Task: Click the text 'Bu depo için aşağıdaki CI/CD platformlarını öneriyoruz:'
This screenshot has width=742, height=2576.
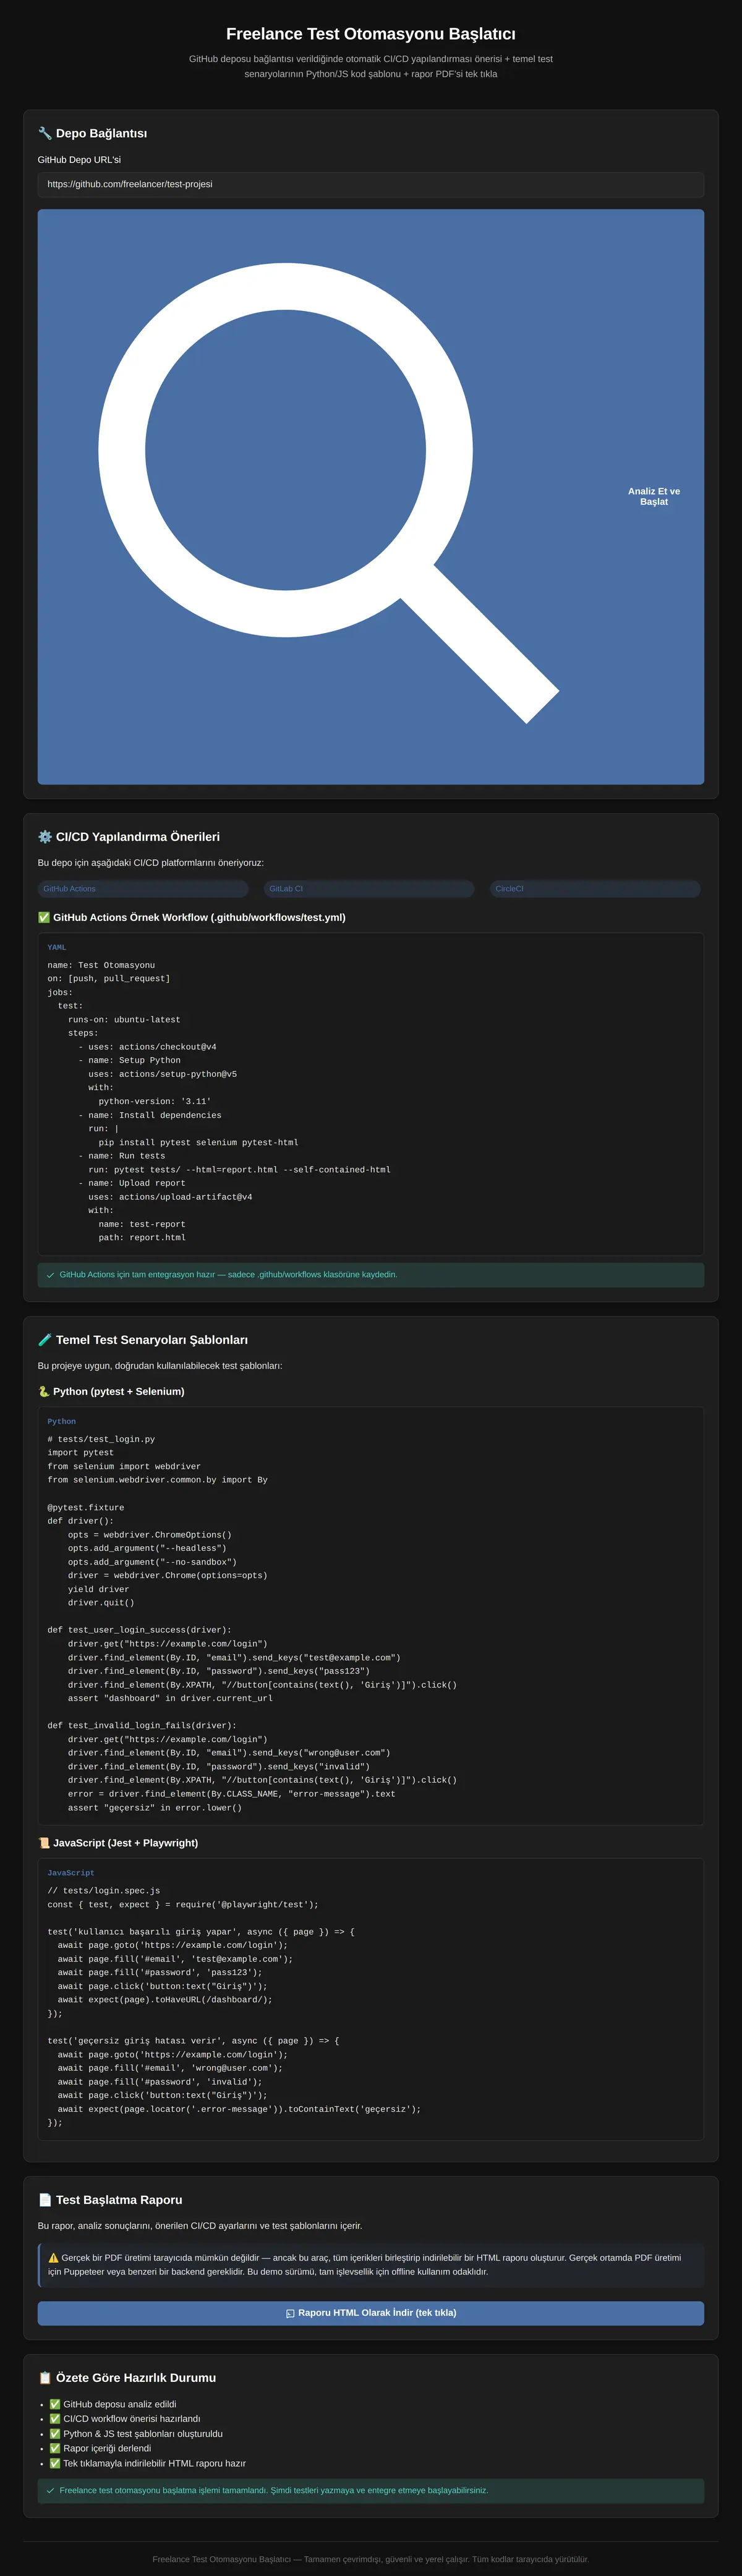Action: pyautogui.click(x=151, y=863)
